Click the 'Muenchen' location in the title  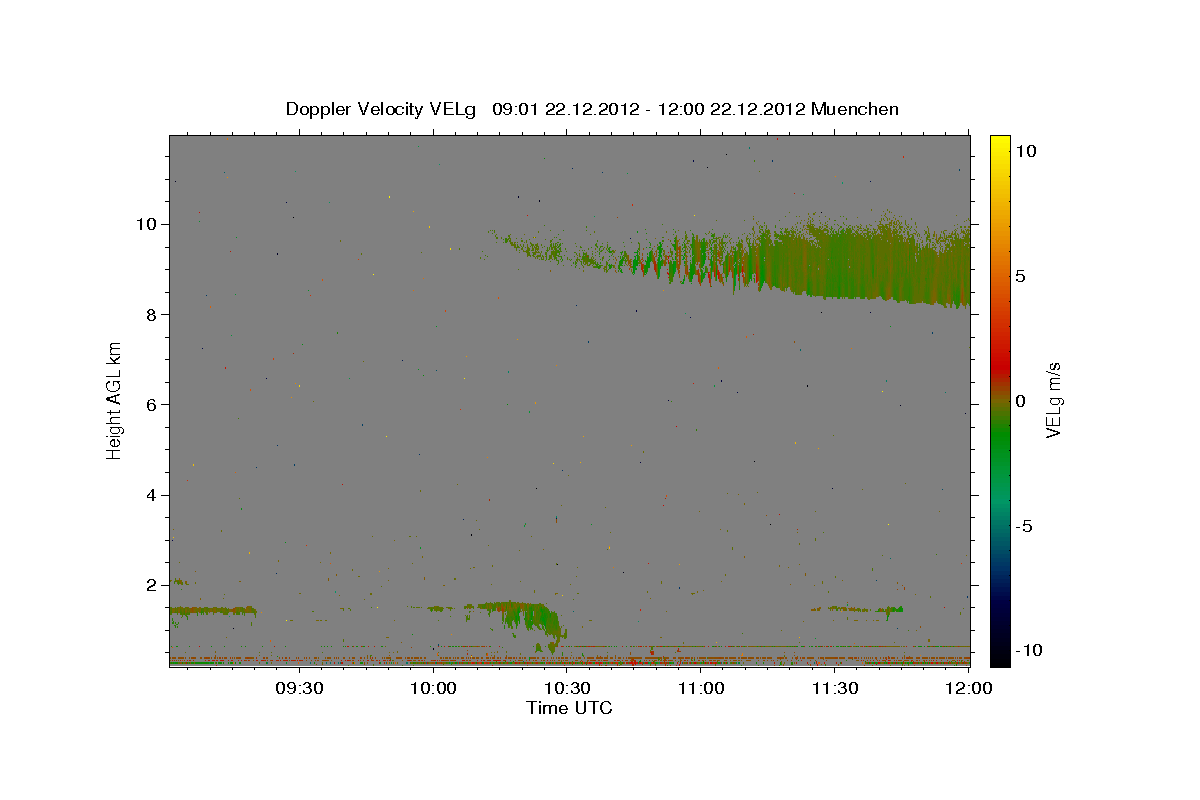click(855, 109)
